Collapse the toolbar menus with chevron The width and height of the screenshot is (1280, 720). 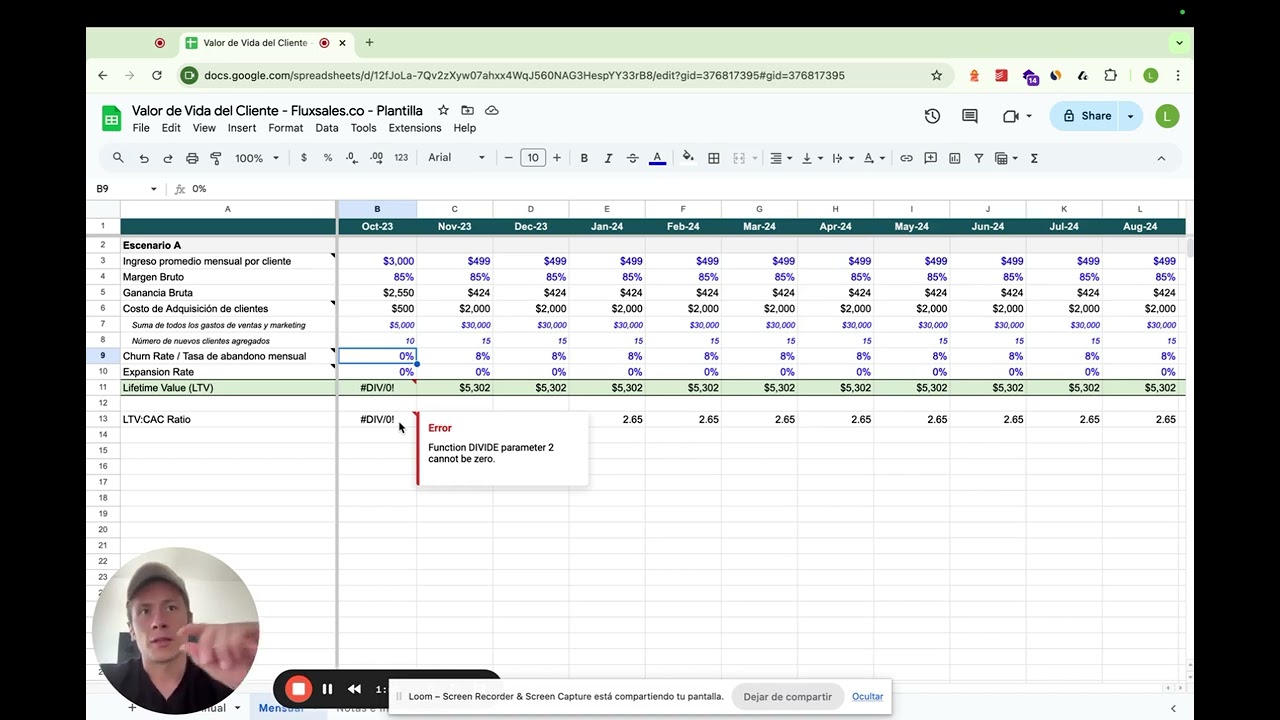(1161, 158)
